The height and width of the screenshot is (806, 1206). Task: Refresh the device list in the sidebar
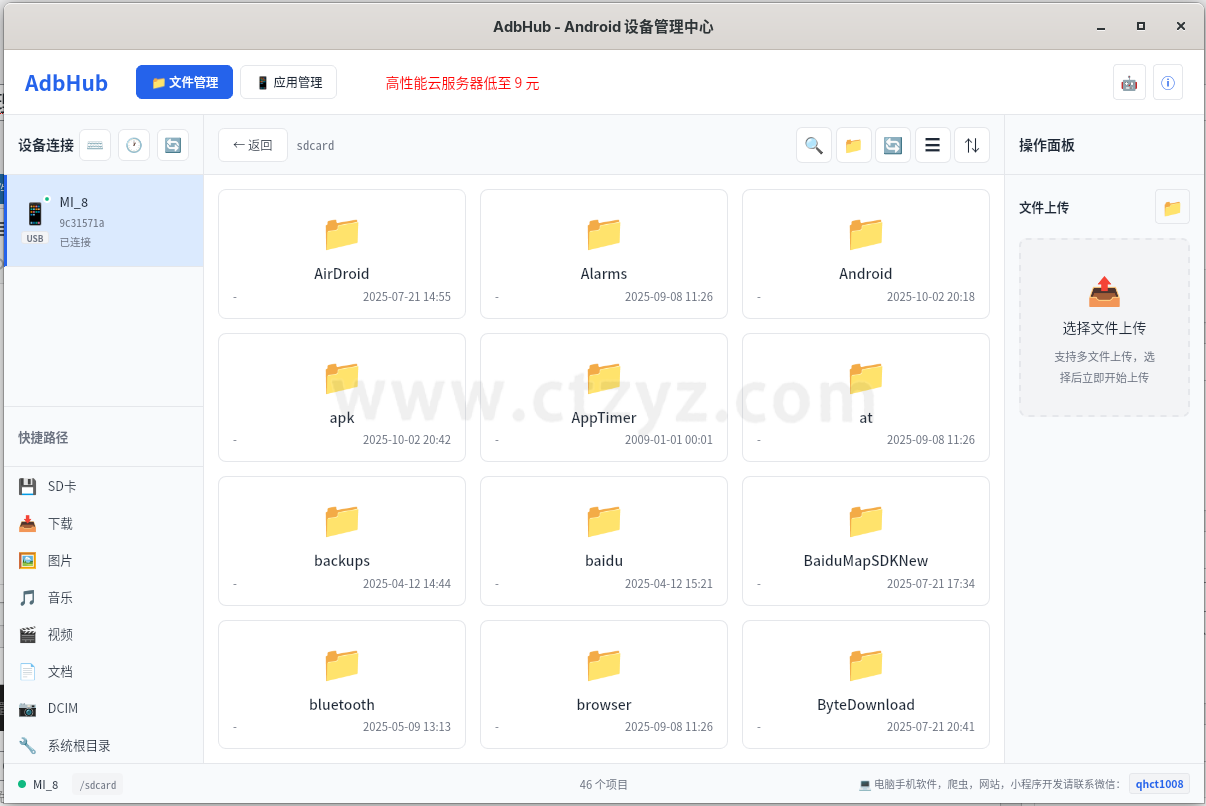tap(173, 145)
